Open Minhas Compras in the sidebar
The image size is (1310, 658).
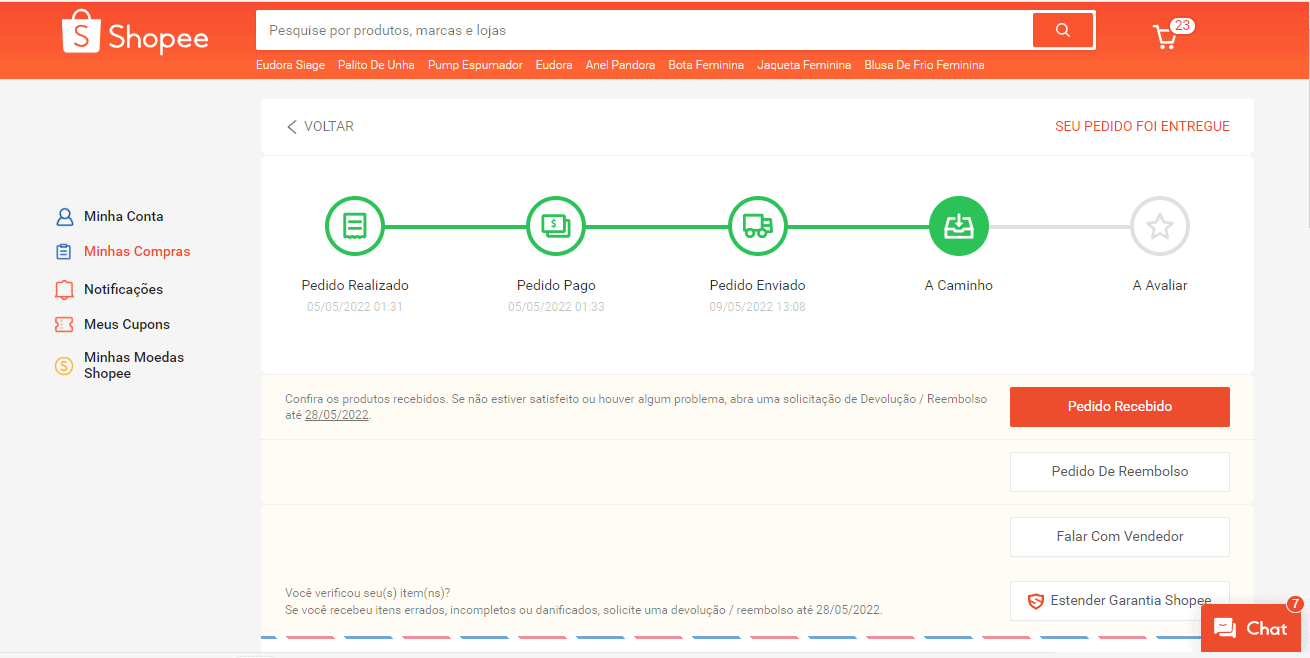pyautogui.click(x=137, y=251)
